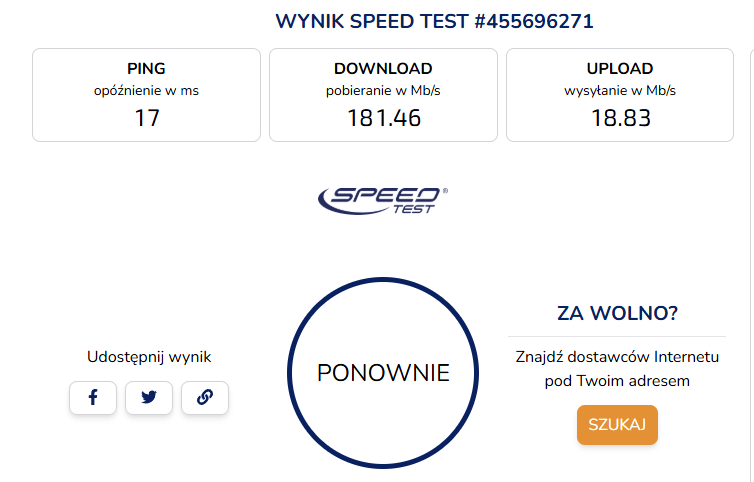
Task: Click the wysyłanie w Mb/s subtitle
Action: click(620, 91)
